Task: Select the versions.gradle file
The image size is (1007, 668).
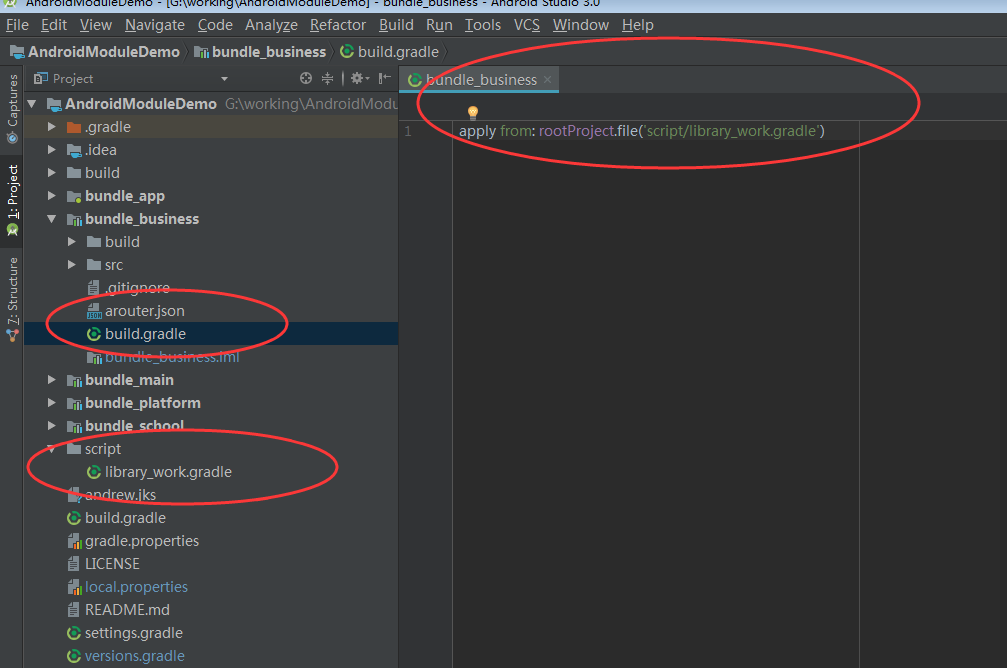Action: 134,656
